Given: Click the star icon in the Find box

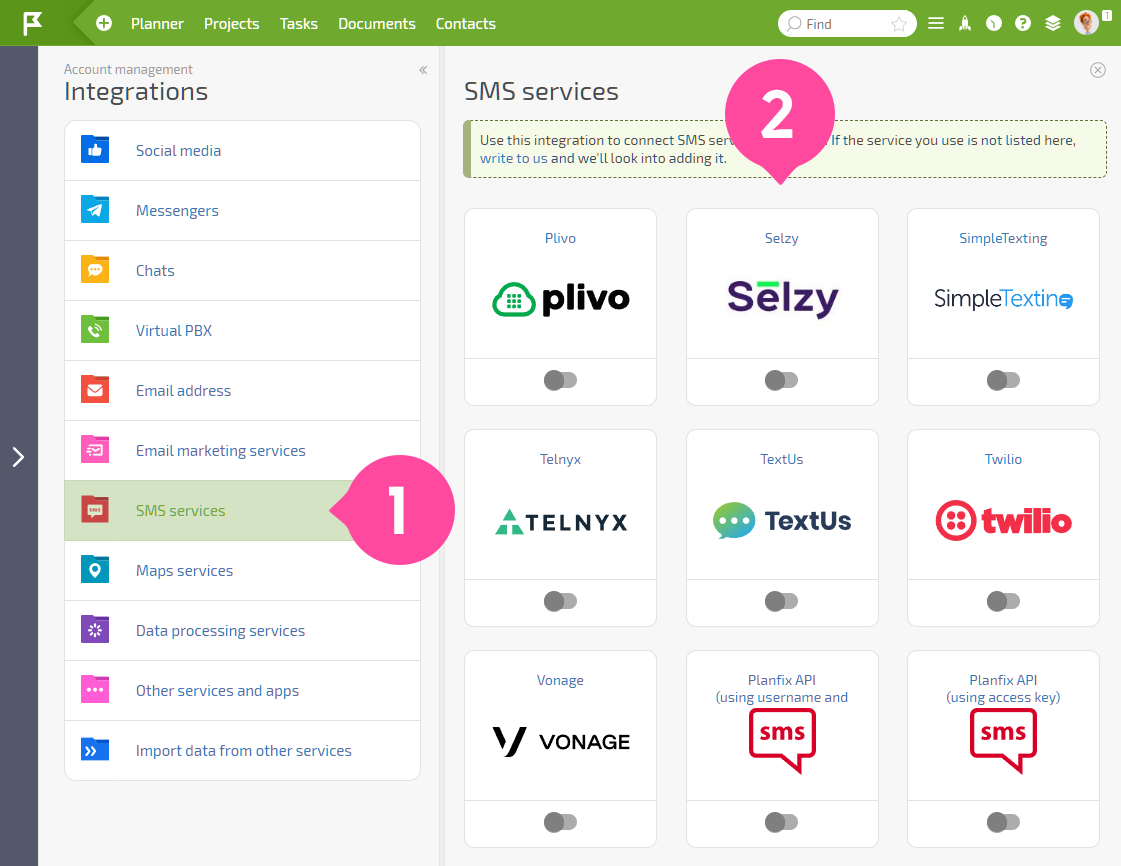Looking at the screenshot, I should coord(899,24).
